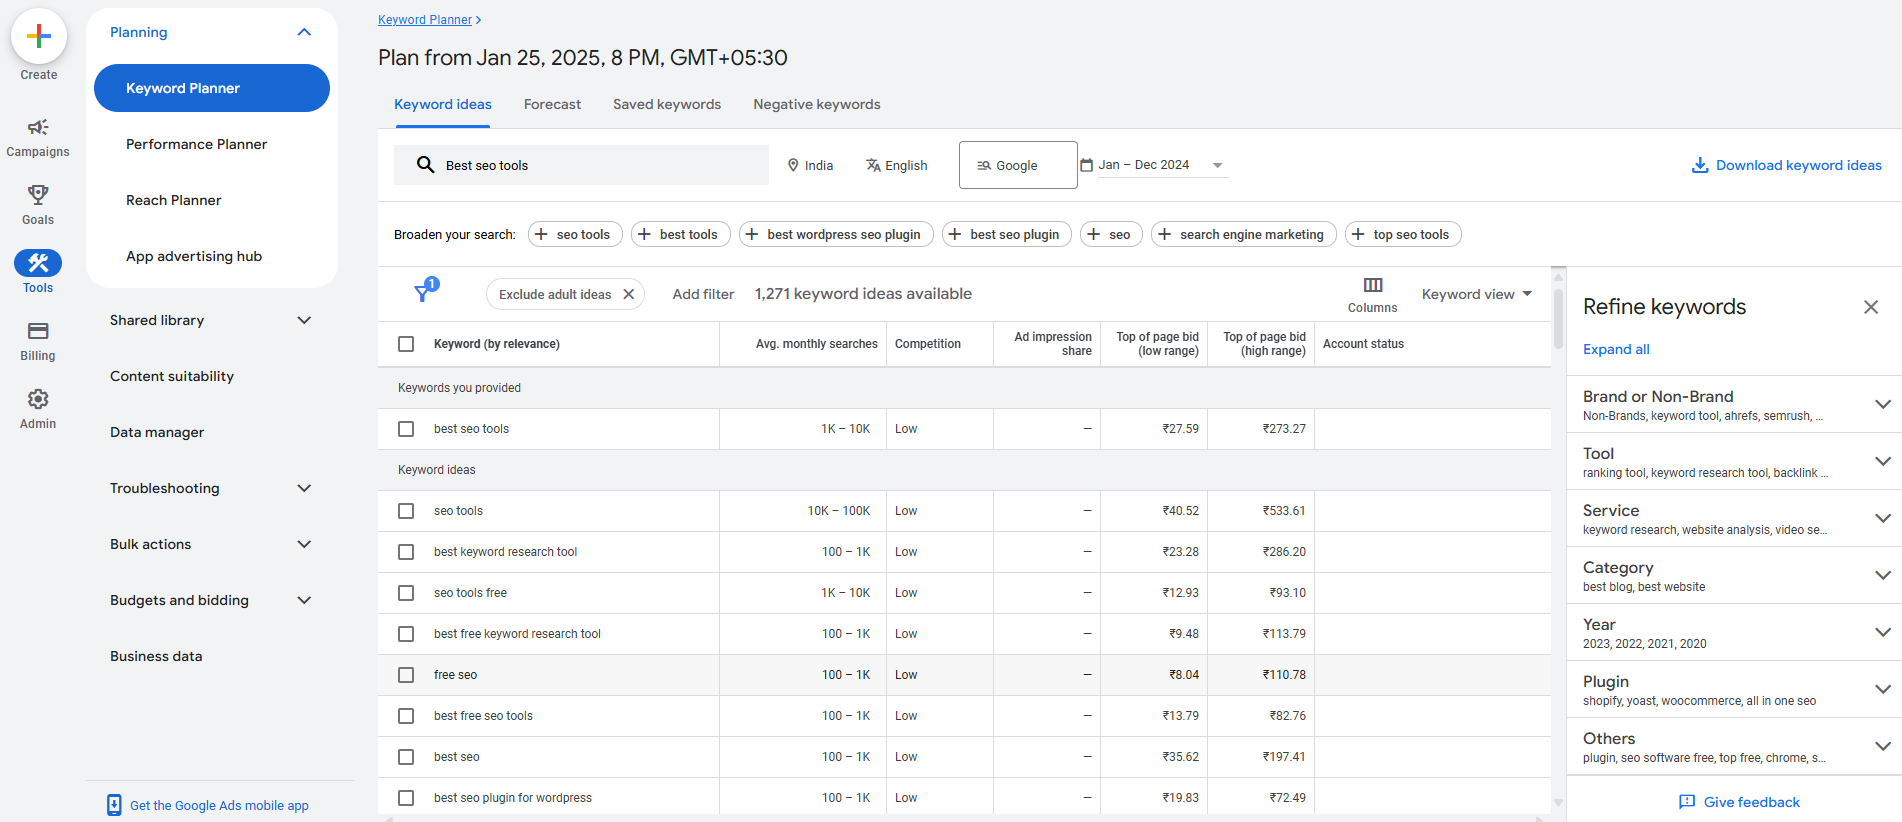Expand the Troubleshooting section
Viewport: 1902px width, 822px height.
(304, 488)
